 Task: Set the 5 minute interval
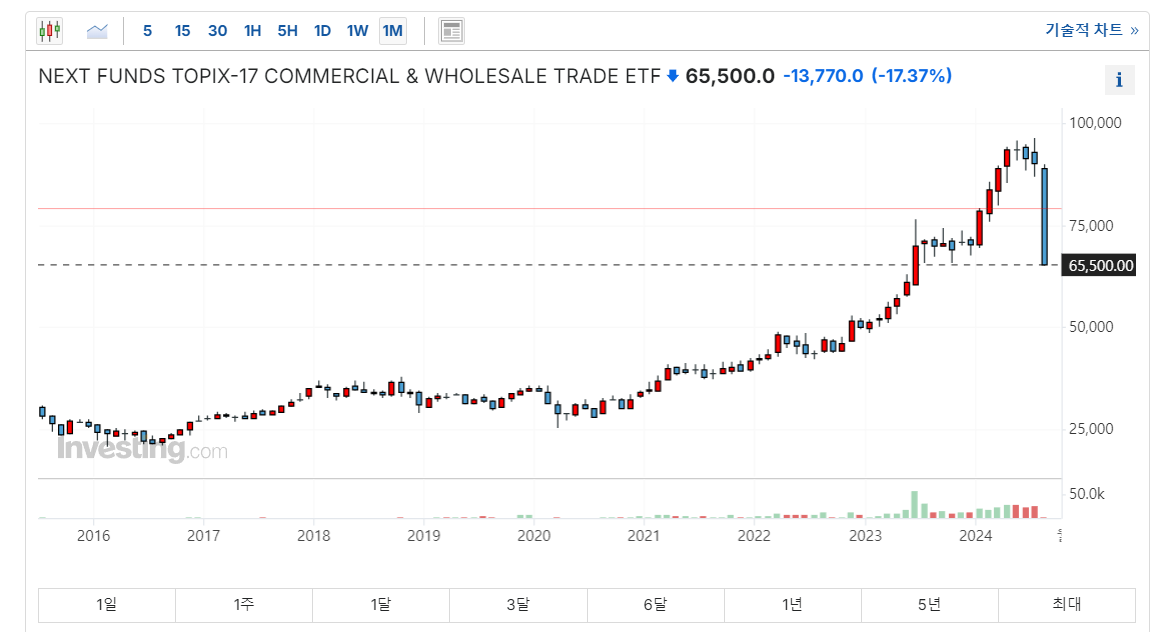coord(147,31)
